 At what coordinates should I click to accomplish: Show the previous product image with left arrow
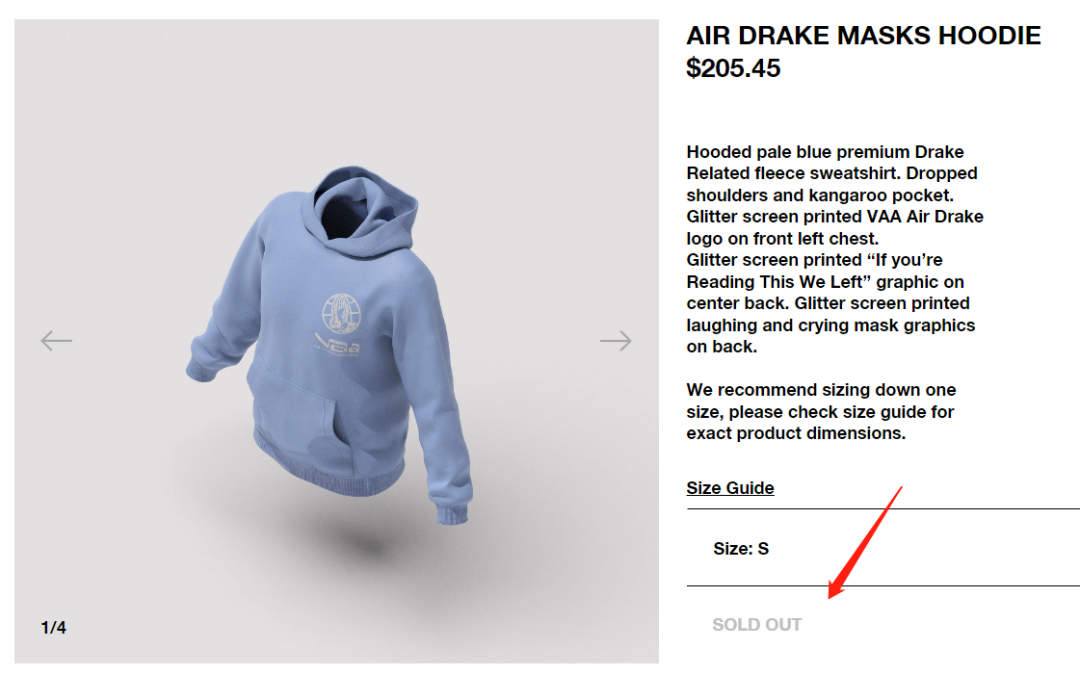[x=56, y=340]
